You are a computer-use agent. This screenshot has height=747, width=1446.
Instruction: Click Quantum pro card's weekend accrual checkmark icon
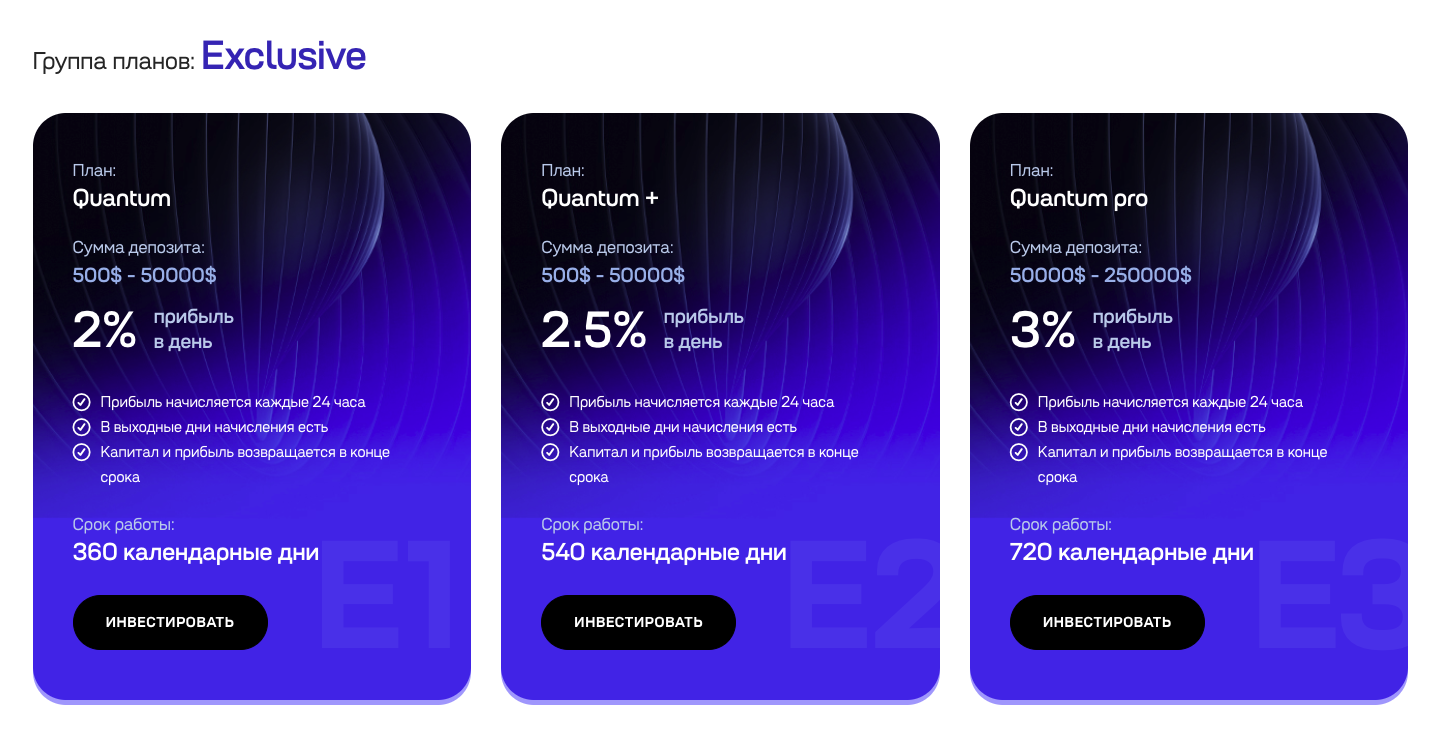[x=1019, y=427]
